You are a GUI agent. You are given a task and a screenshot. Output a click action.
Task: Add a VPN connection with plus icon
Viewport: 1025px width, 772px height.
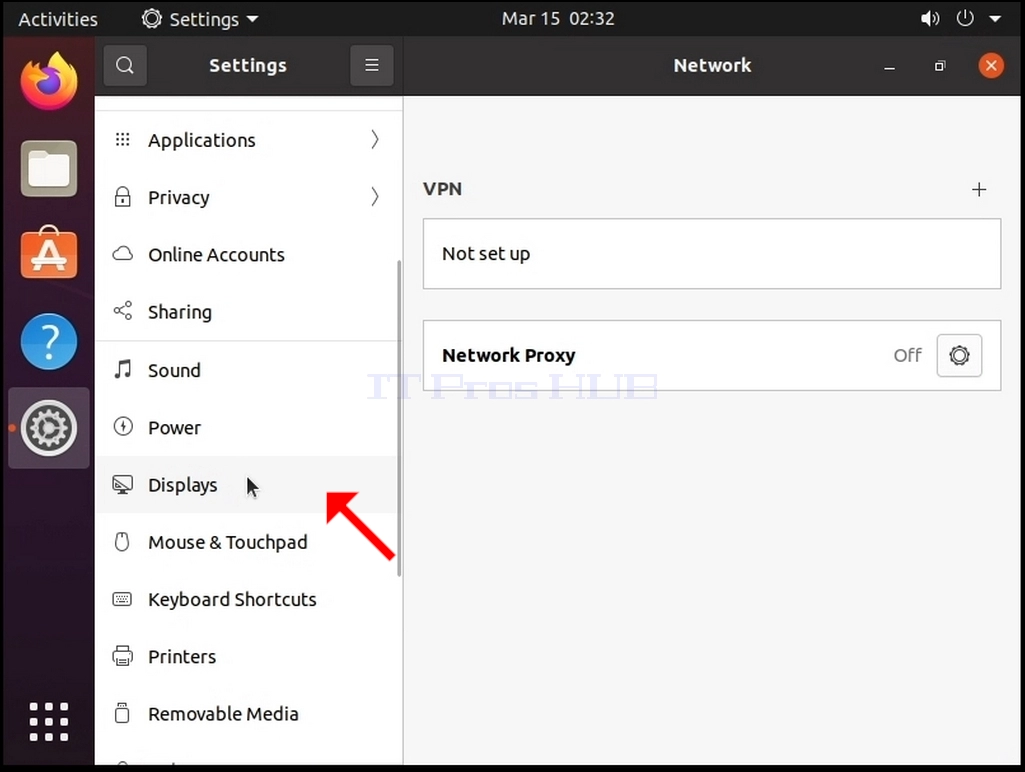(x=979, y=190)
